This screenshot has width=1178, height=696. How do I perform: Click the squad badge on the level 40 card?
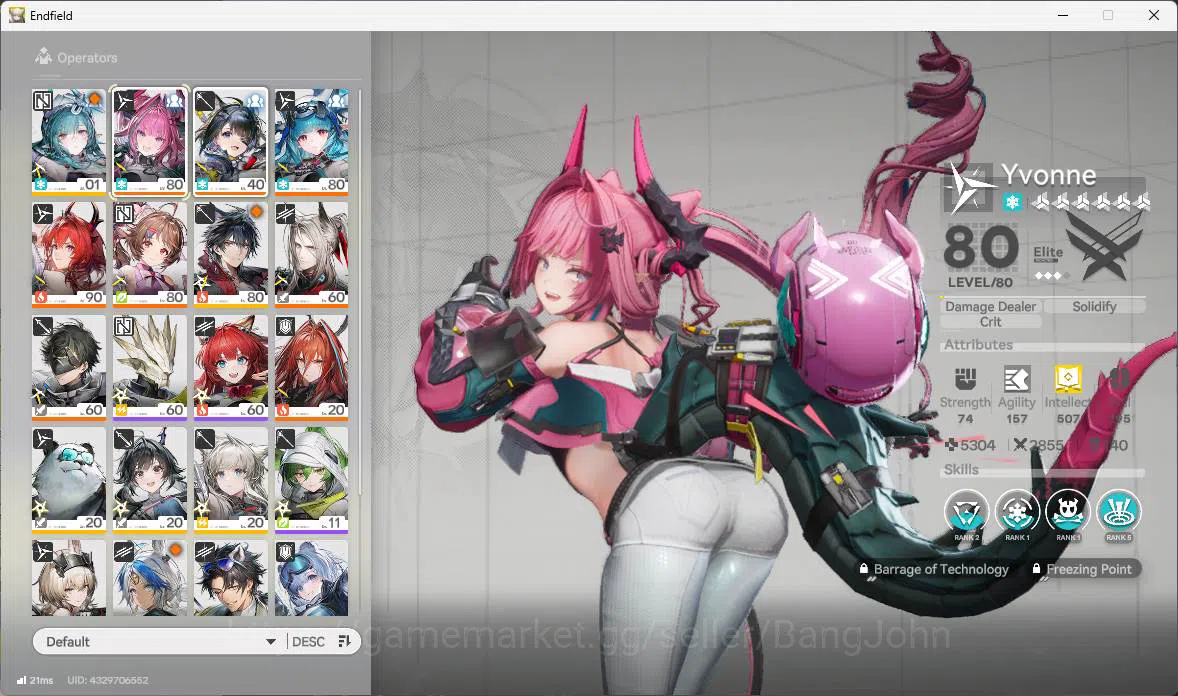(255, 99)
